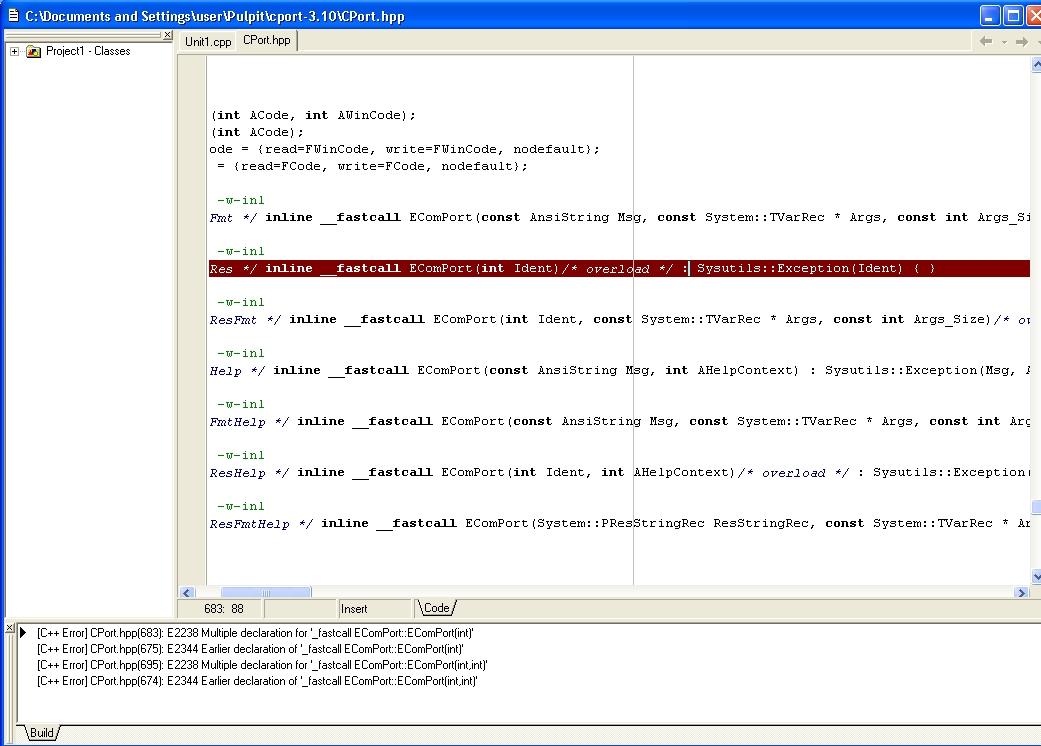Screen dimensions: 1041x746
Task: Click the code line starting with 'ResHelp */'
Action: point(619,473)
